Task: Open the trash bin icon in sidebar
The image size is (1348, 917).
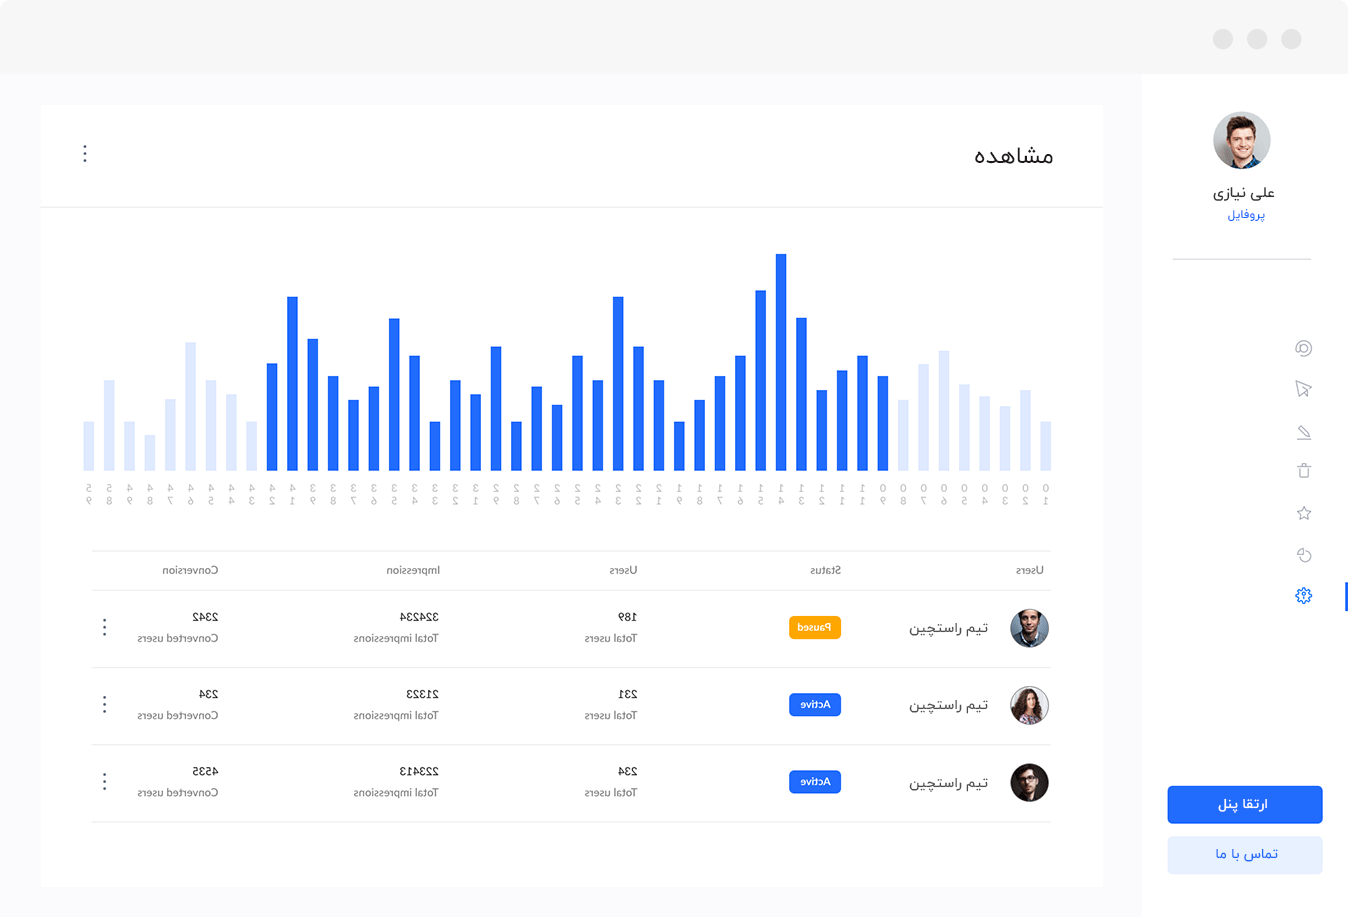Action: pos(1303,471)
